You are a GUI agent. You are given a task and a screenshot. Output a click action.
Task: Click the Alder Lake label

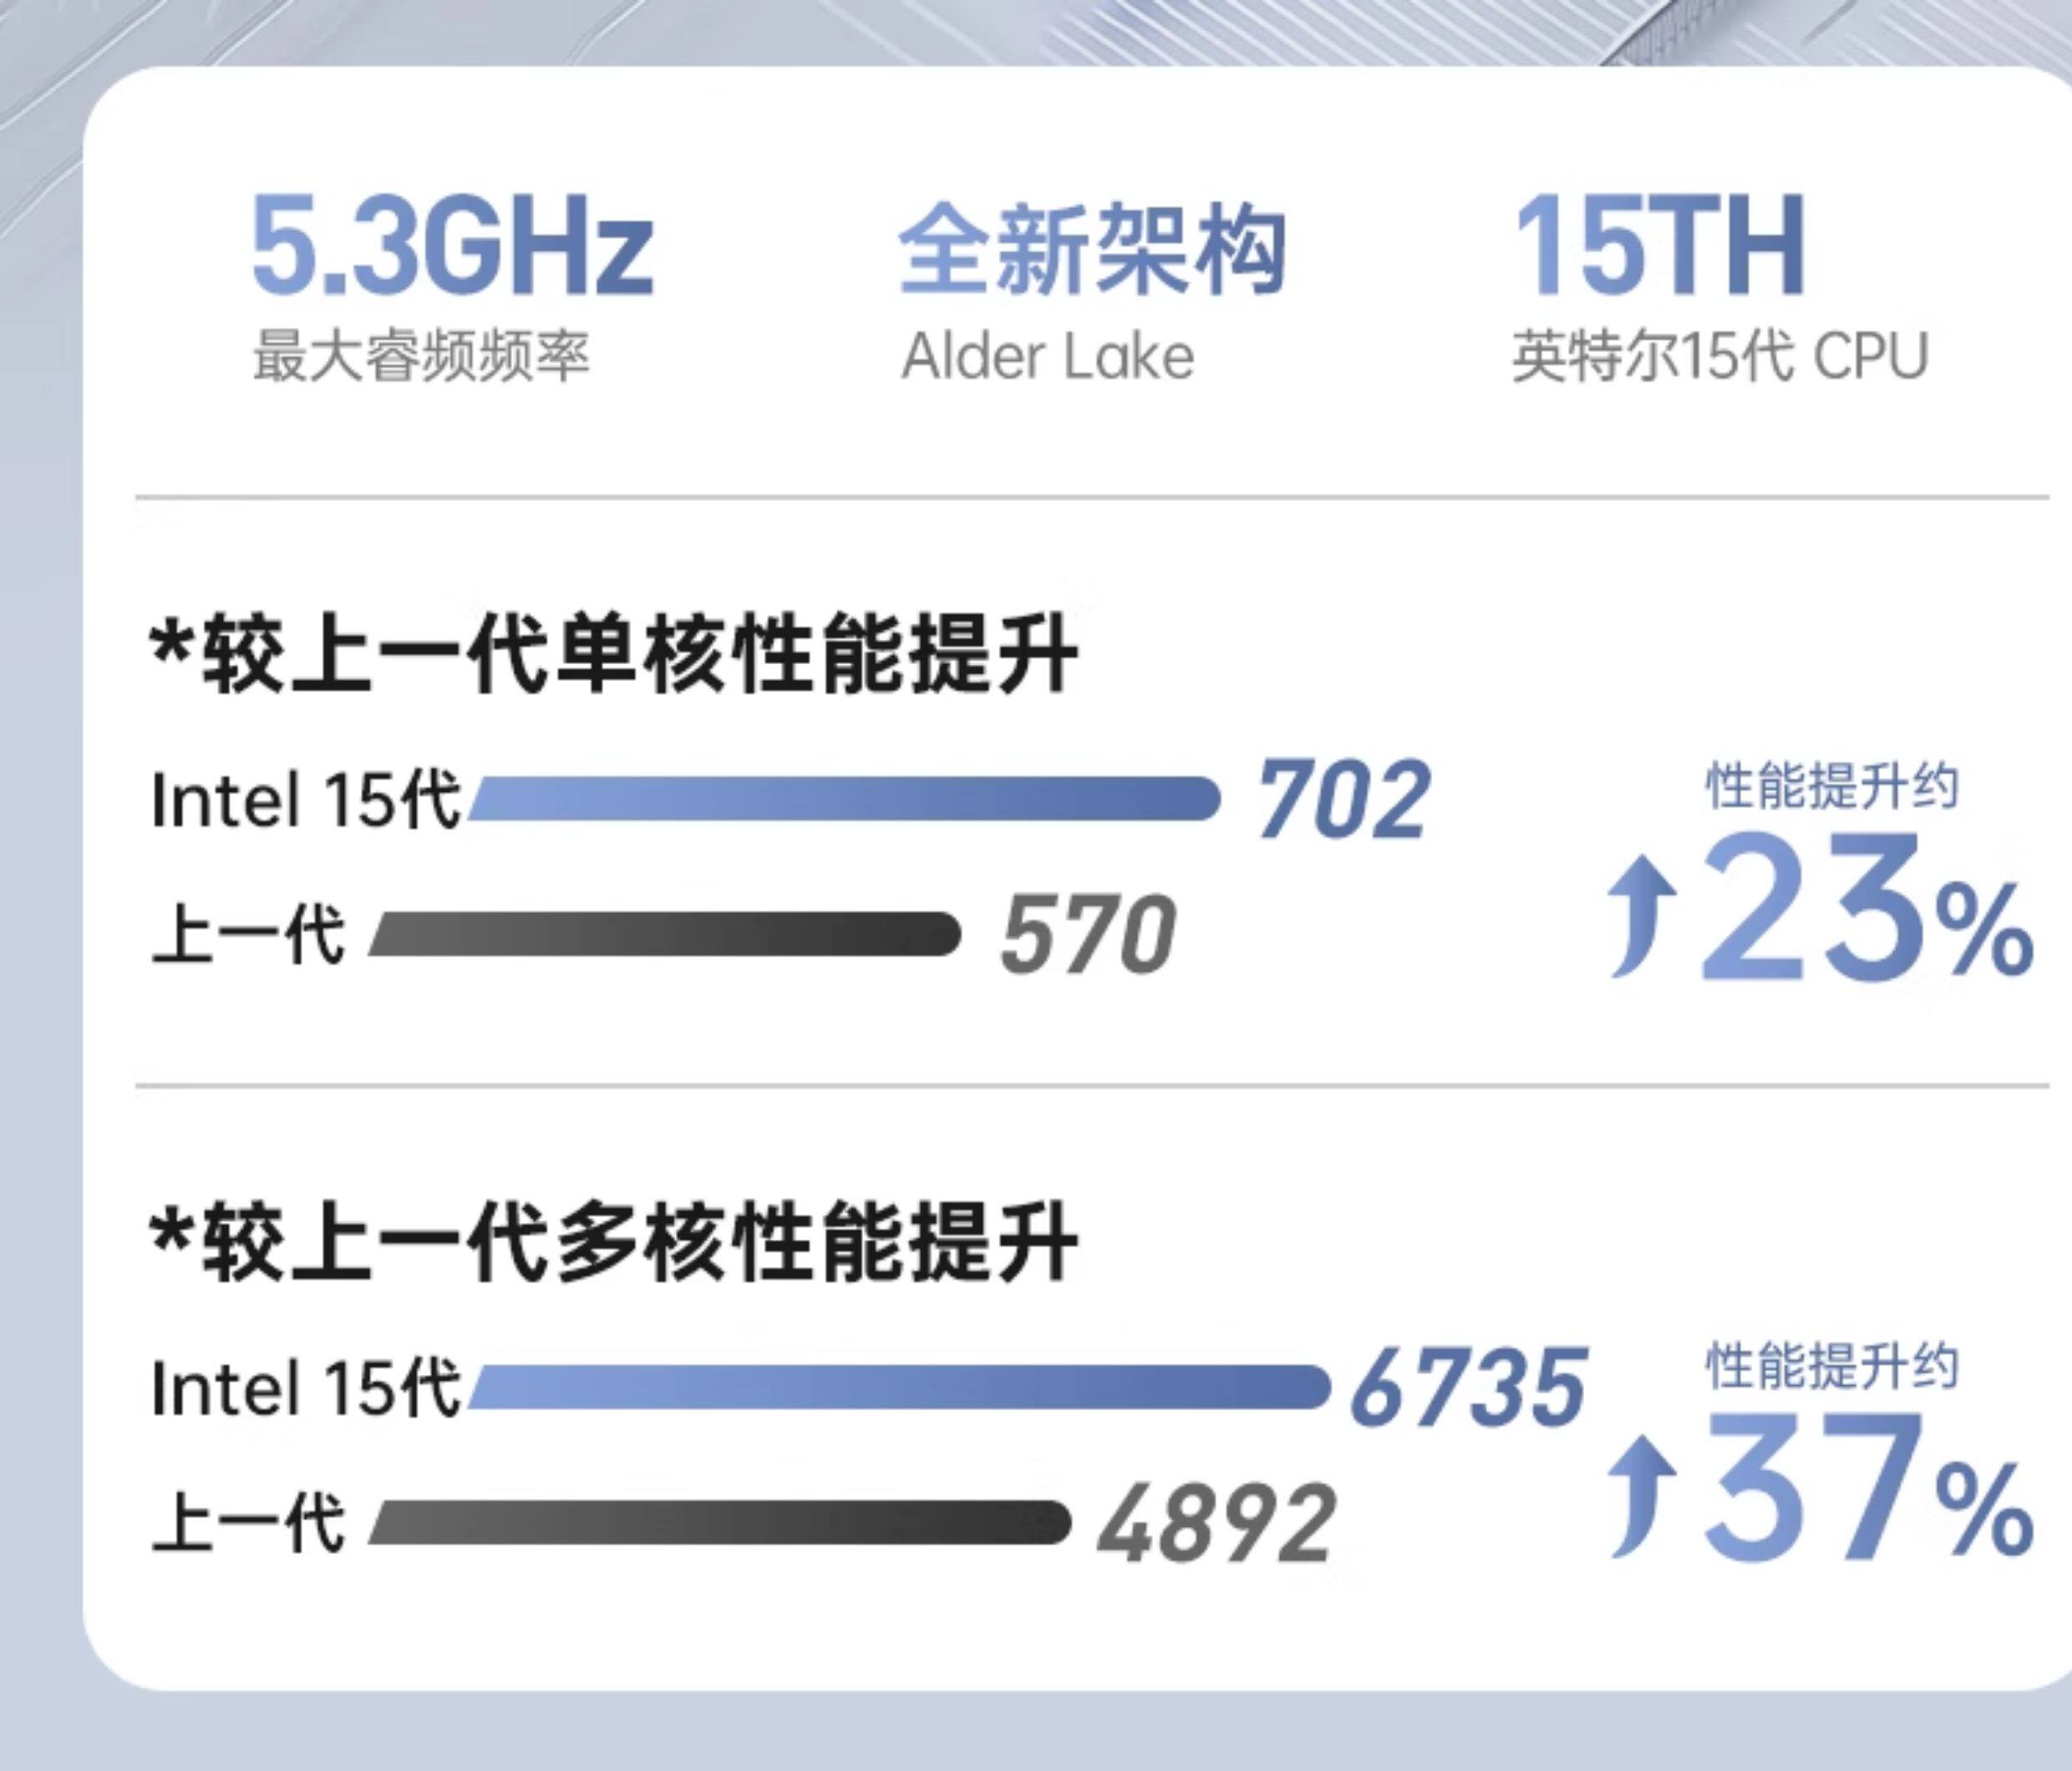1047,357
